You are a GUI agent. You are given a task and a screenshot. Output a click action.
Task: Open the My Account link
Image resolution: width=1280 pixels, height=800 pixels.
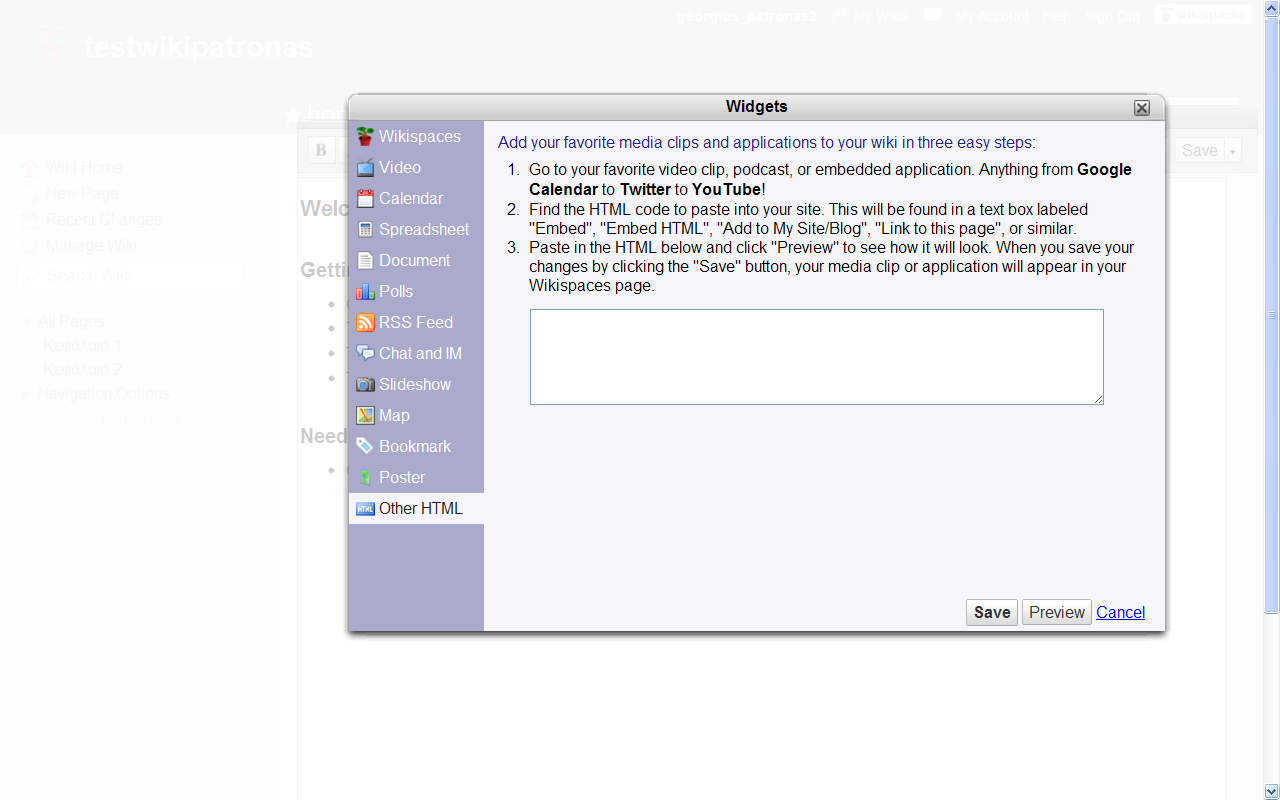point(991,16)
